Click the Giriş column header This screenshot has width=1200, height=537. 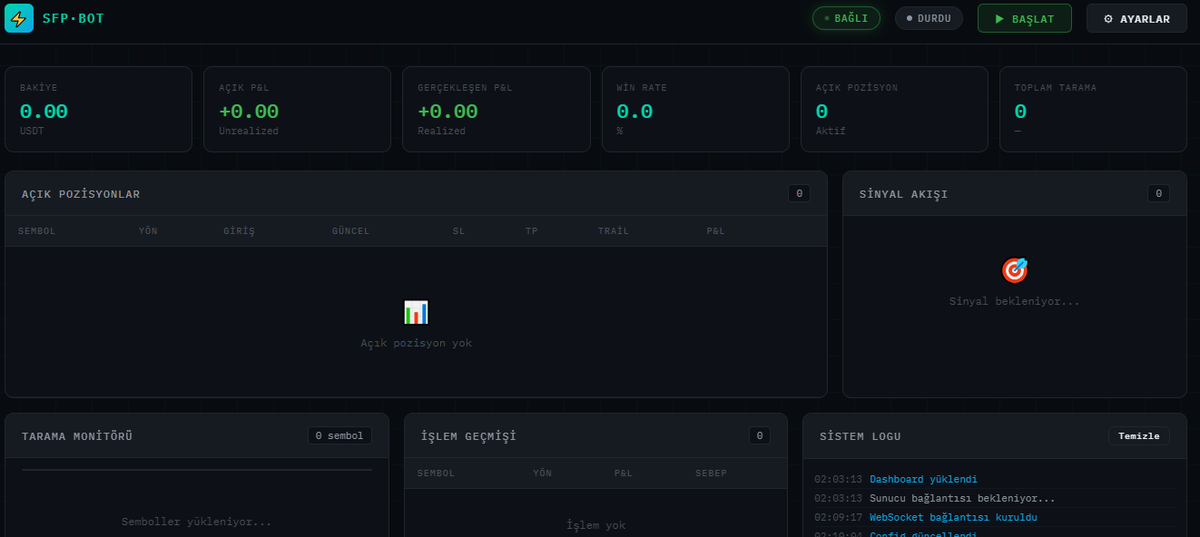click(x=239, y=231)
